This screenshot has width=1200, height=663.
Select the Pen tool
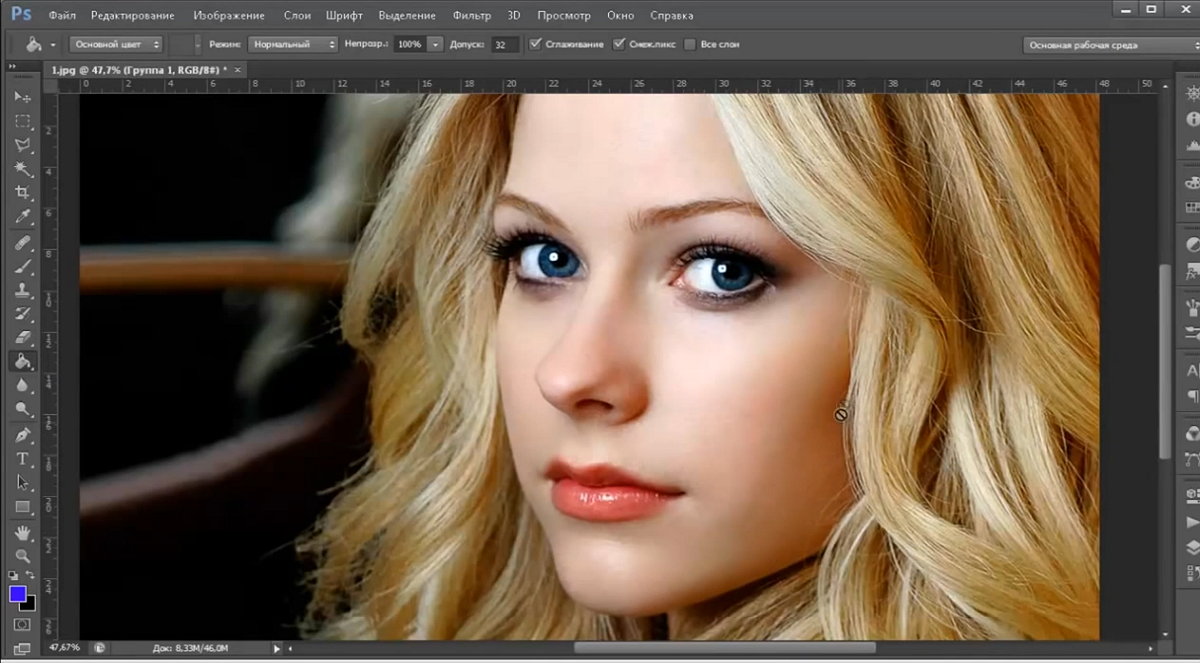coord(22,435)
